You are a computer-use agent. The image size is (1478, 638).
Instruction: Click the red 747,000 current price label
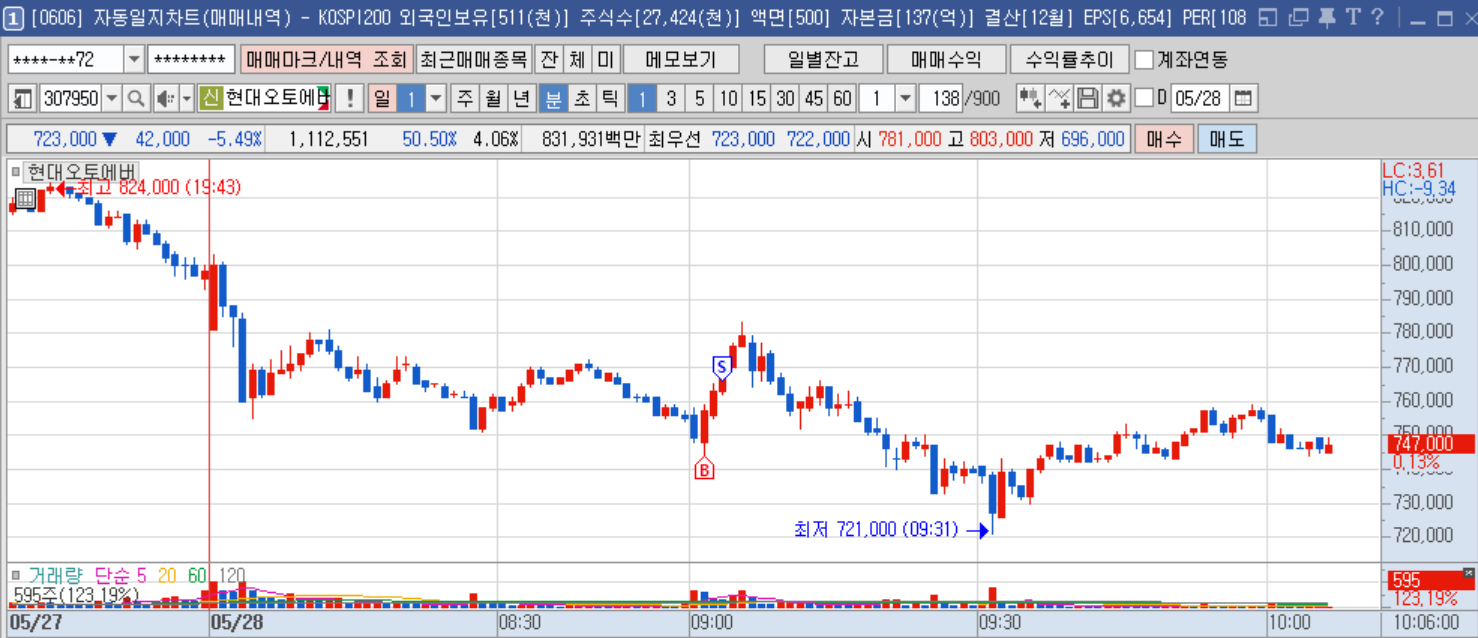pyautogui.click(x=1430, y=444)
